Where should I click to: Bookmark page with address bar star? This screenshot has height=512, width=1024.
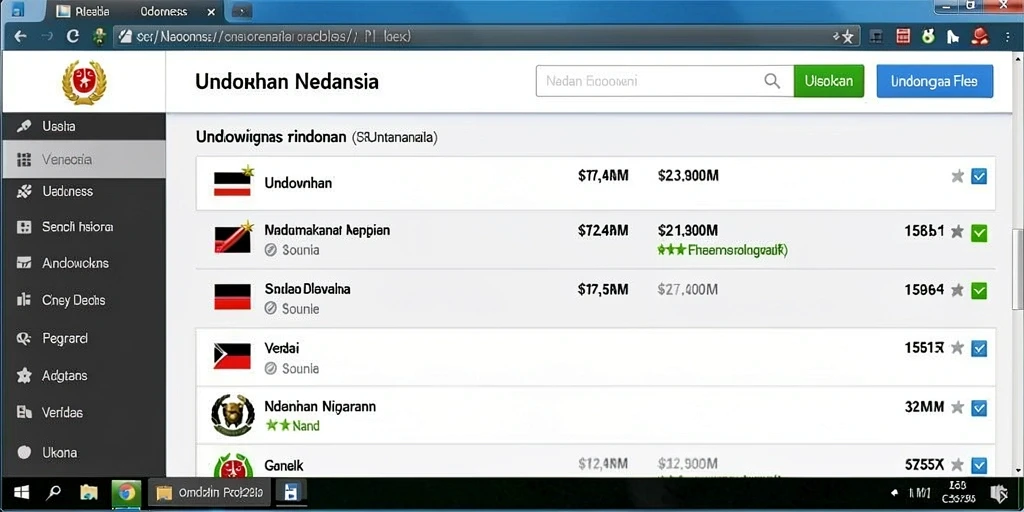[x=846, y=37]
